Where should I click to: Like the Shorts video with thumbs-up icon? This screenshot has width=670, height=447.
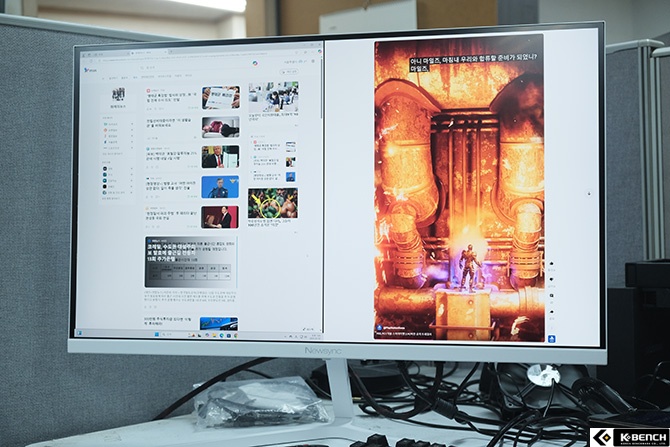(x=551, y=264)
